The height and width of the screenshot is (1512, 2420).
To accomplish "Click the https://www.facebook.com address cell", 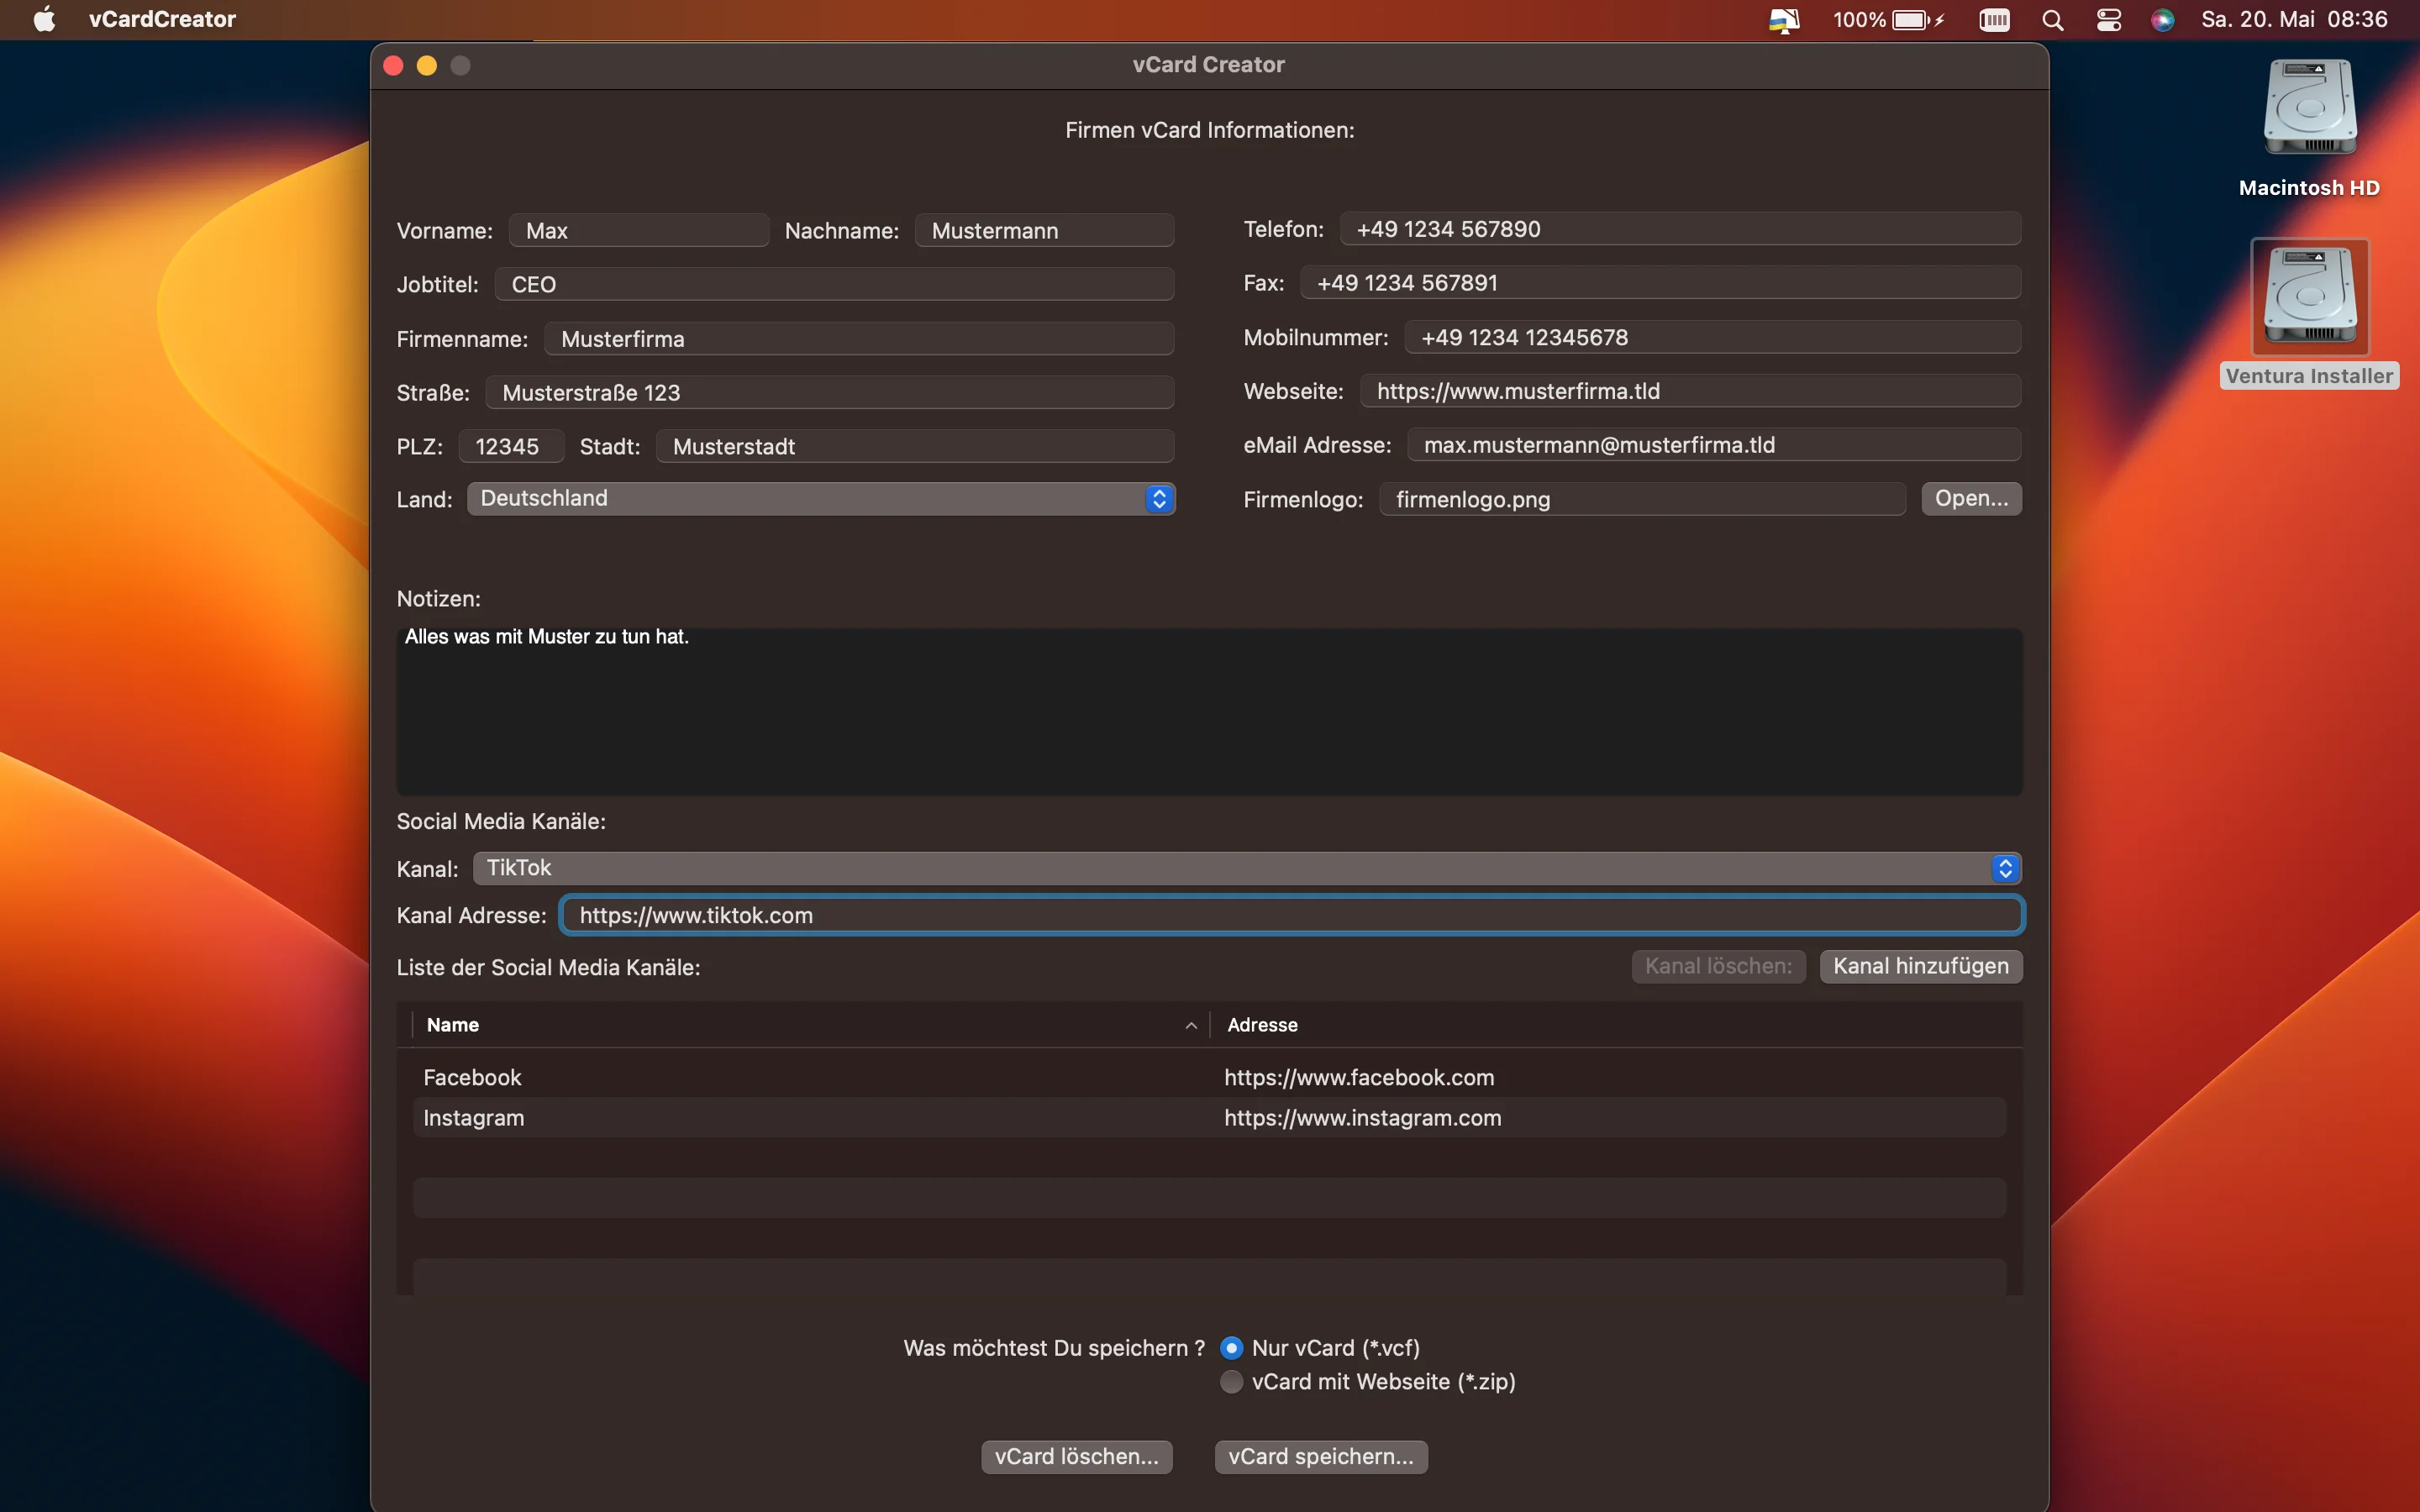I will pos(1359,1077).
